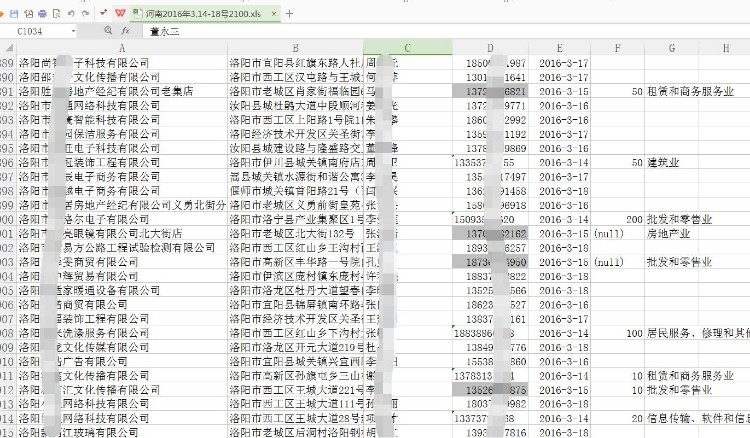Click the zoom magnifier icon beside formula bar
750x438 pixels.
click(108, 31)
